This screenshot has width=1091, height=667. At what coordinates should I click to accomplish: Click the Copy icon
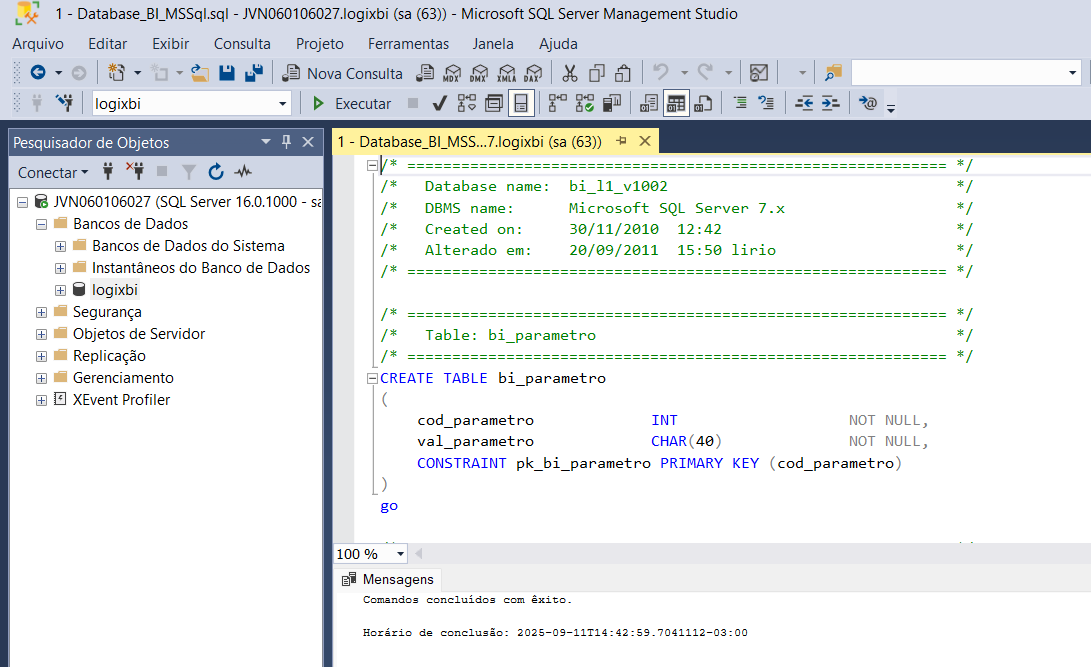pyautogui.click(x=596, y=73)
